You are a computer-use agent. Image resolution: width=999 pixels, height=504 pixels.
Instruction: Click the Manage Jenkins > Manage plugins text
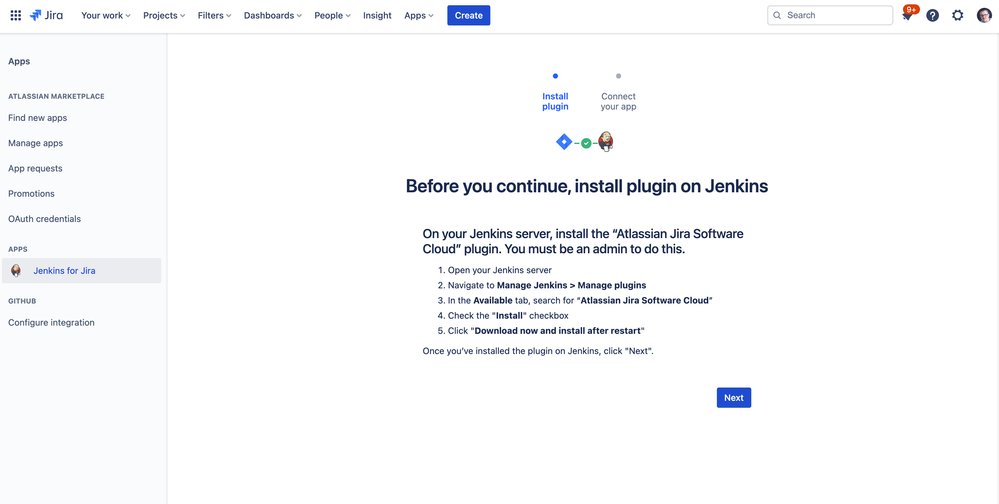tap(571, 285)
